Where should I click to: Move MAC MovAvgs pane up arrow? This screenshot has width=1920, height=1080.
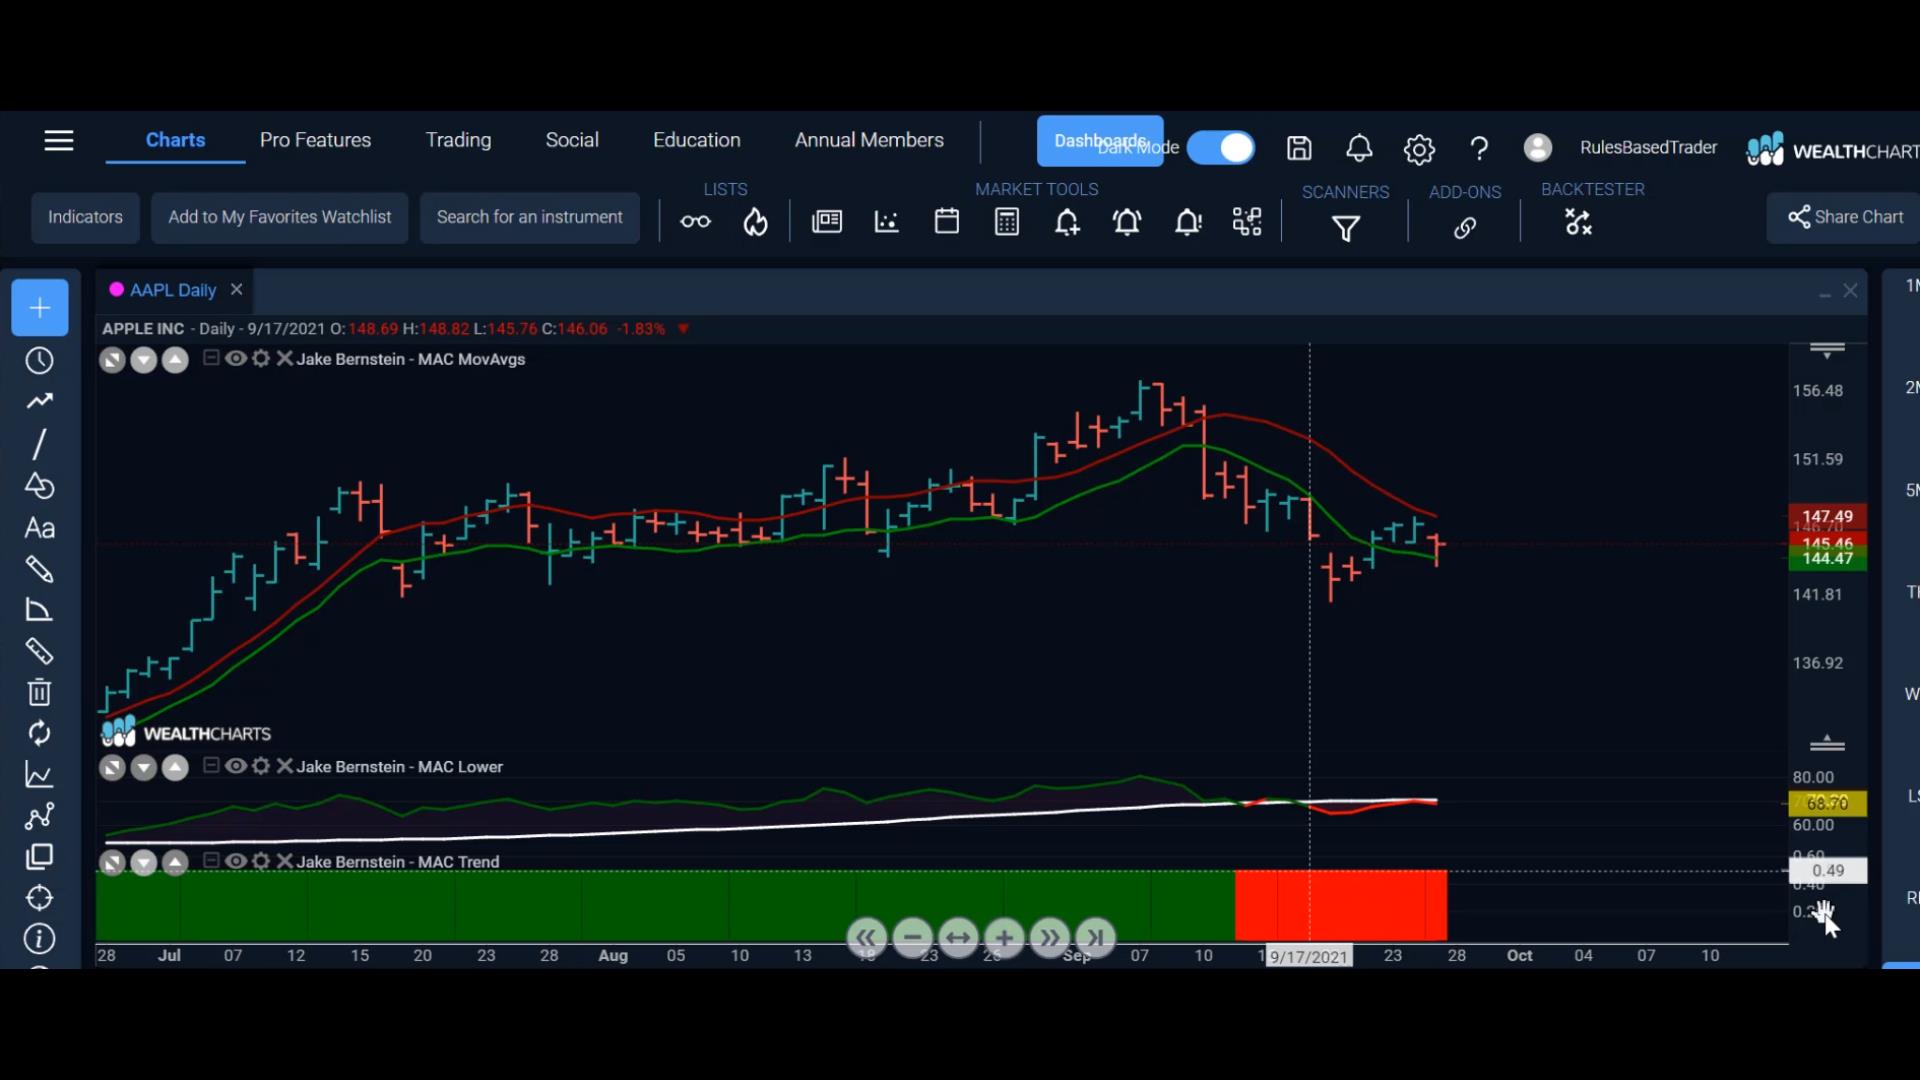pos(175,360)
